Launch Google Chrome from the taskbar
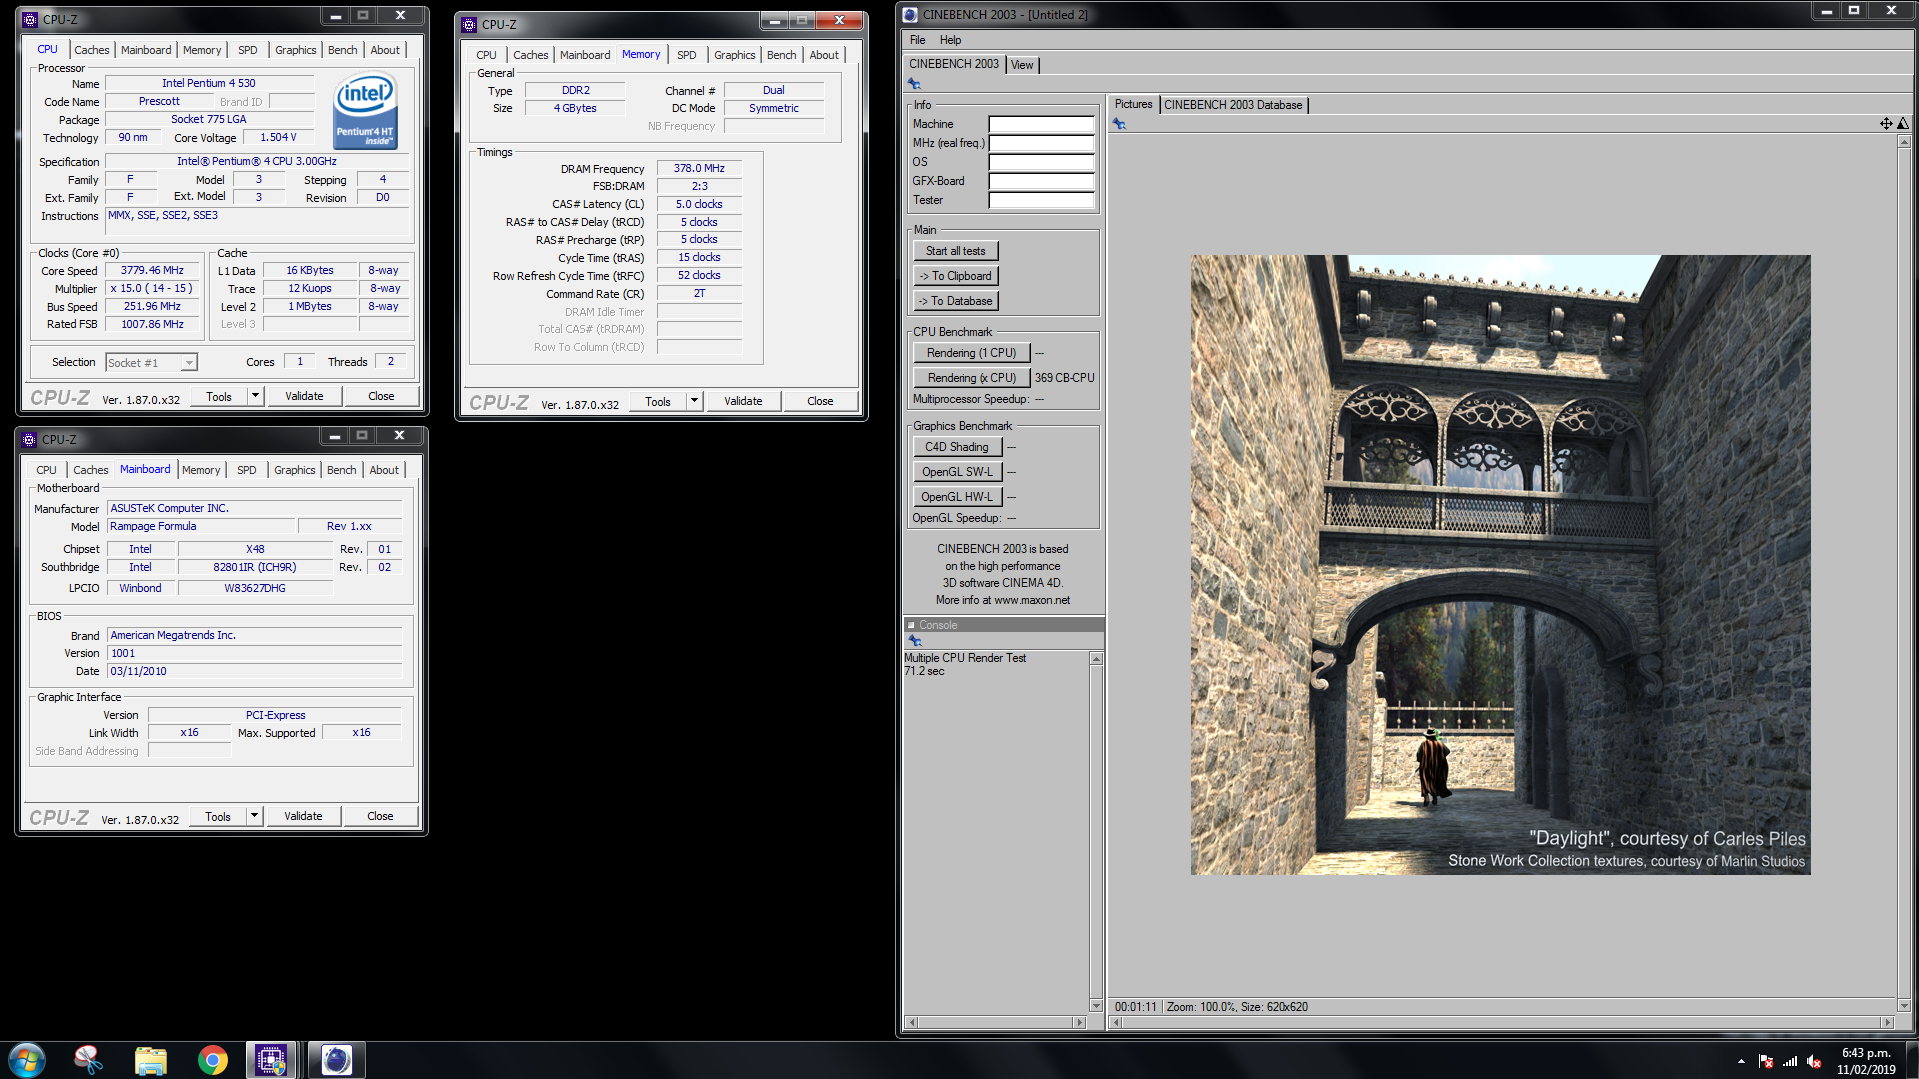 pyautogui.click(x=212, y=1059)
